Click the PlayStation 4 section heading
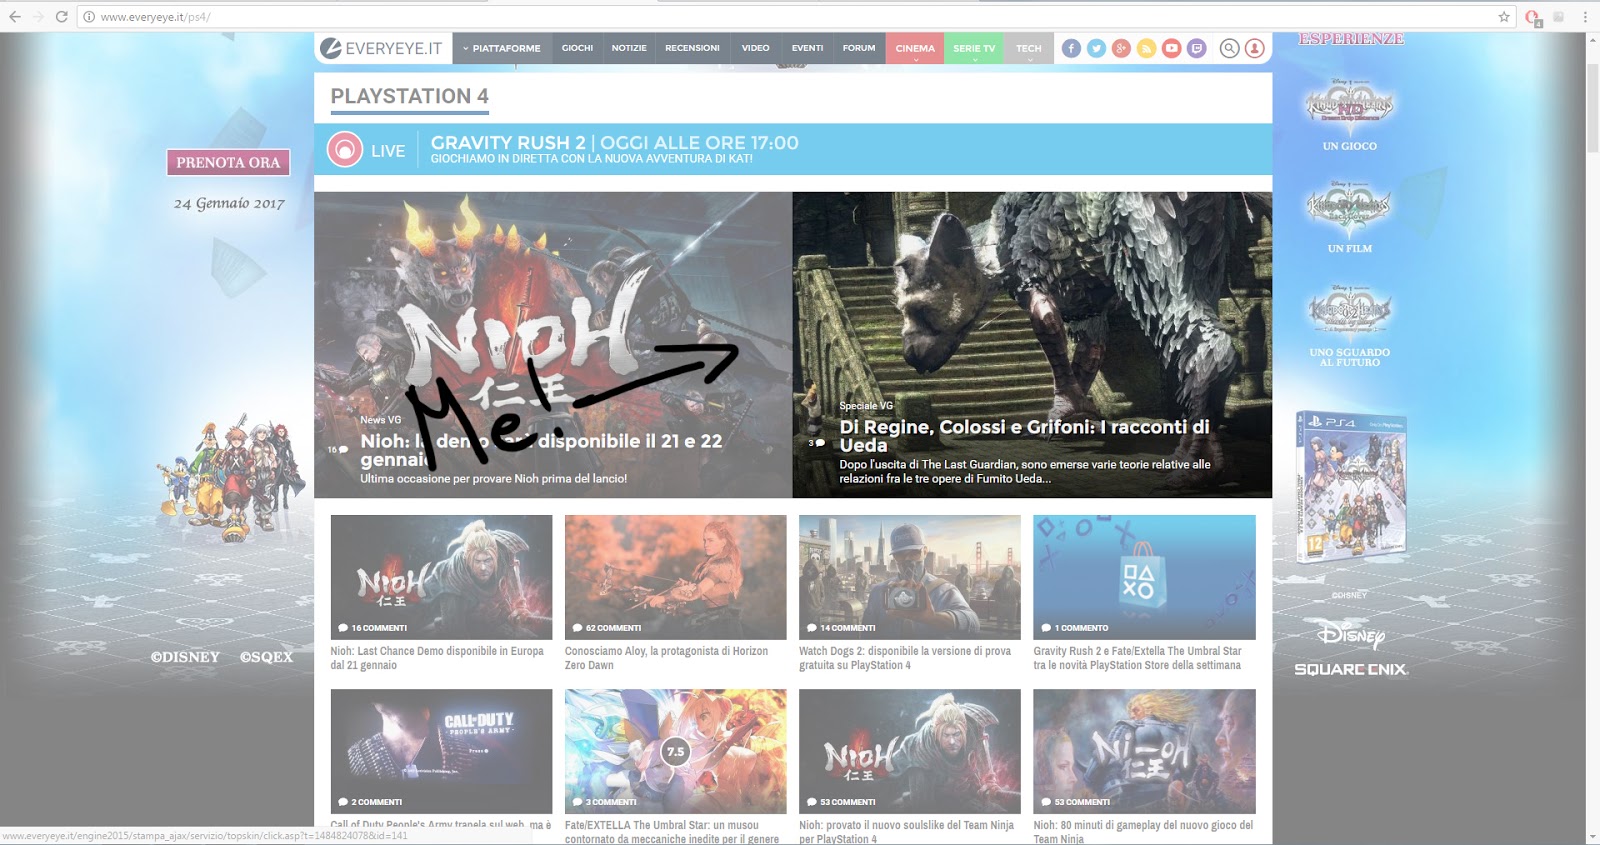1600x845 pixels. pyautogui.click(x=410, y=96)
